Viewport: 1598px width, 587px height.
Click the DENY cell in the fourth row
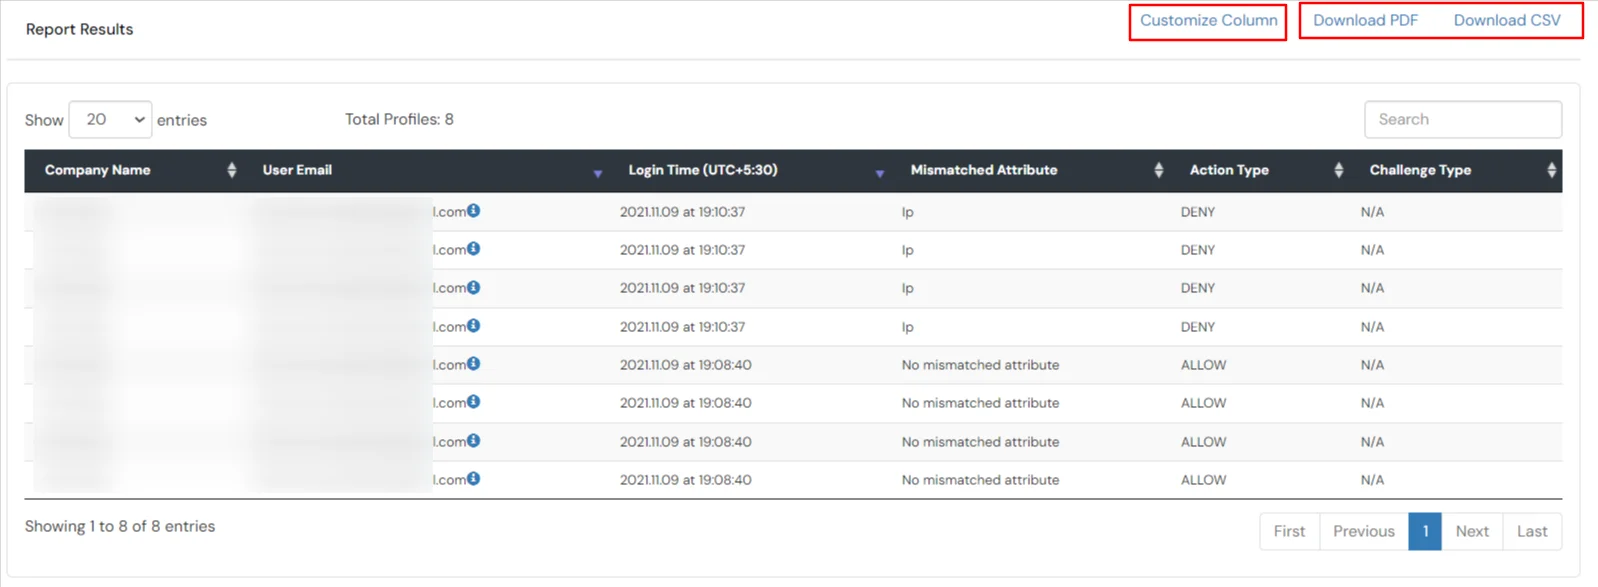click(x=1198, y=327)
